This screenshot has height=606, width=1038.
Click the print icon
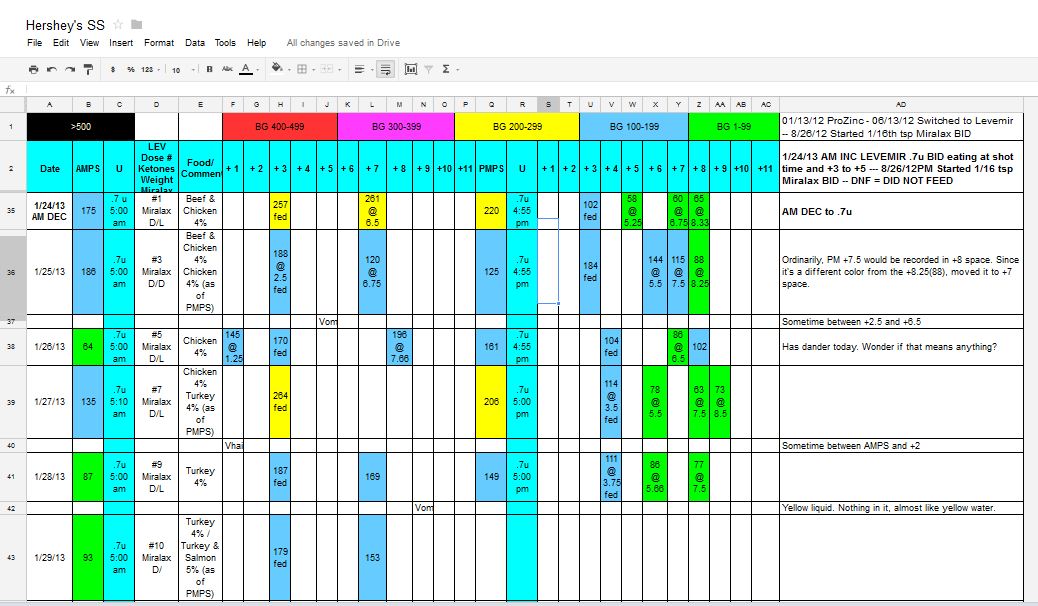(34, 69)
